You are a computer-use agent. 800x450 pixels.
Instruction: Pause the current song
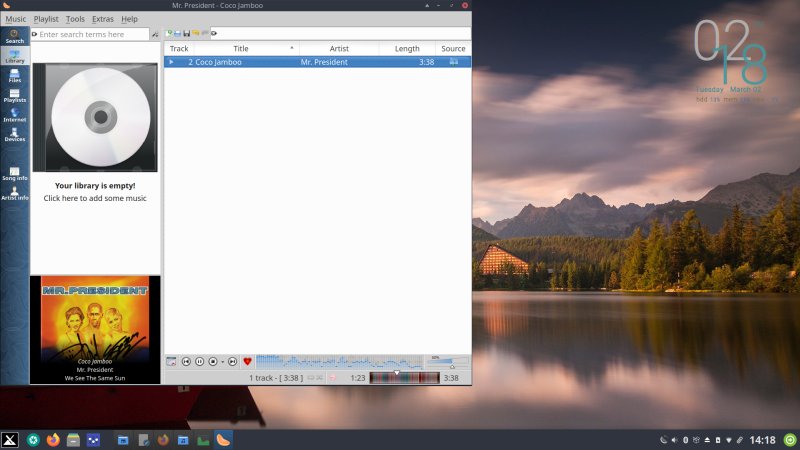pos(200,361)
